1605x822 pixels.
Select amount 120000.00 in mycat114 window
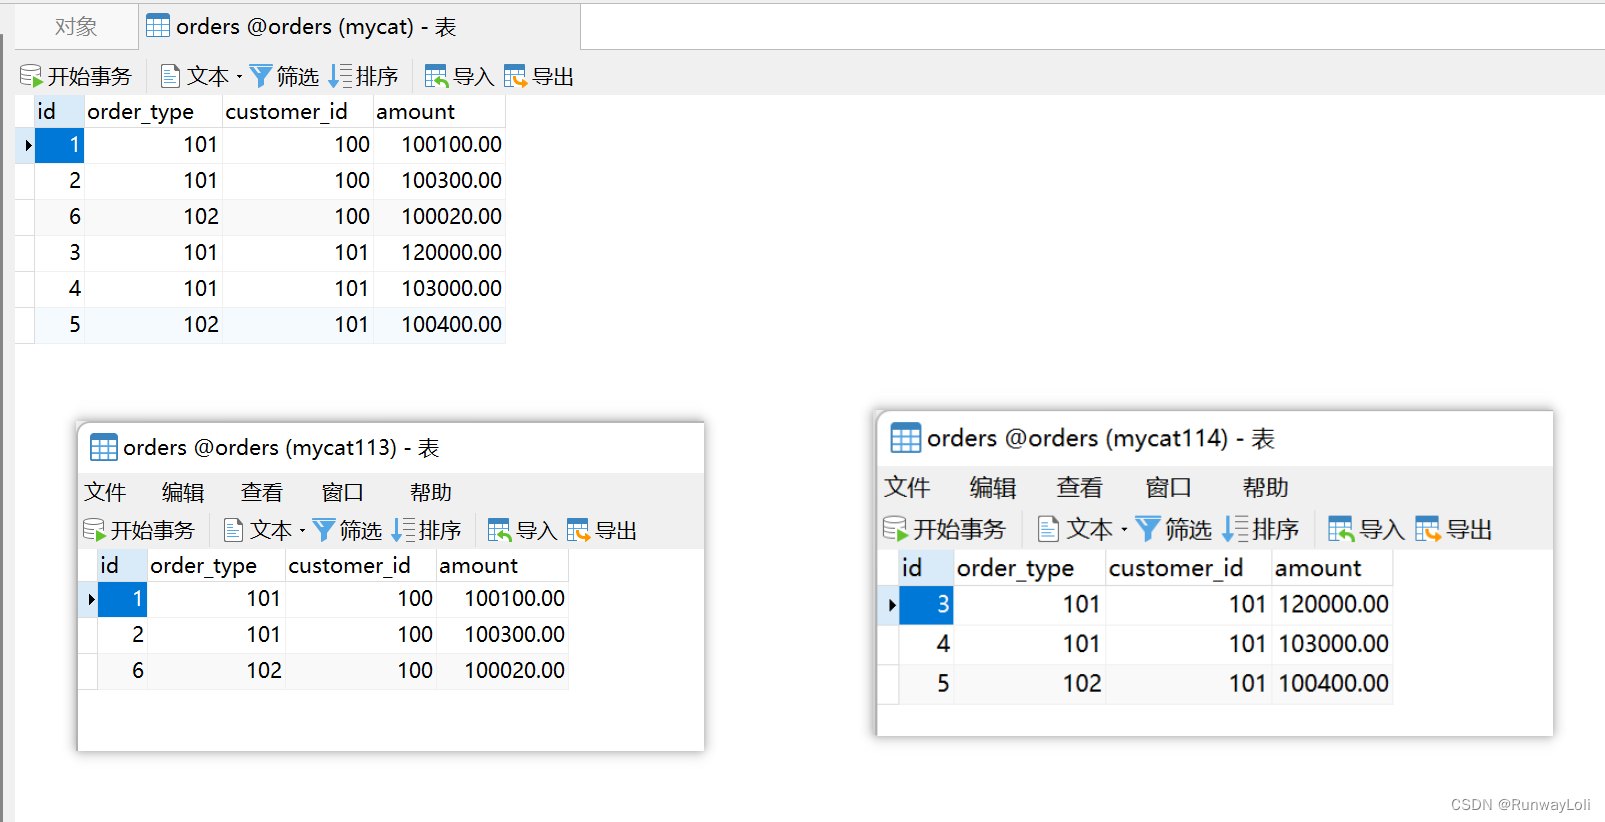[x=1332, y=605]
